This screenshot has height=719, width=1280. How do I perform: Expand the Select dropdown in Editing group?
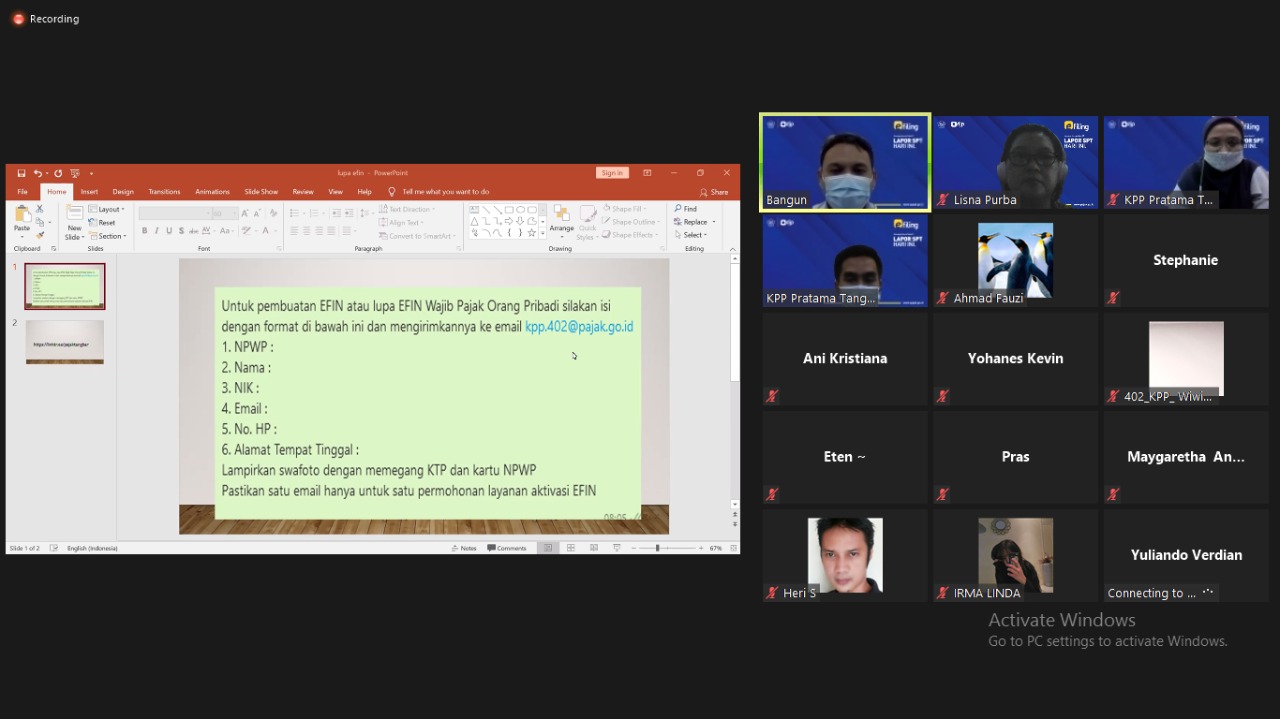[693, 235]
